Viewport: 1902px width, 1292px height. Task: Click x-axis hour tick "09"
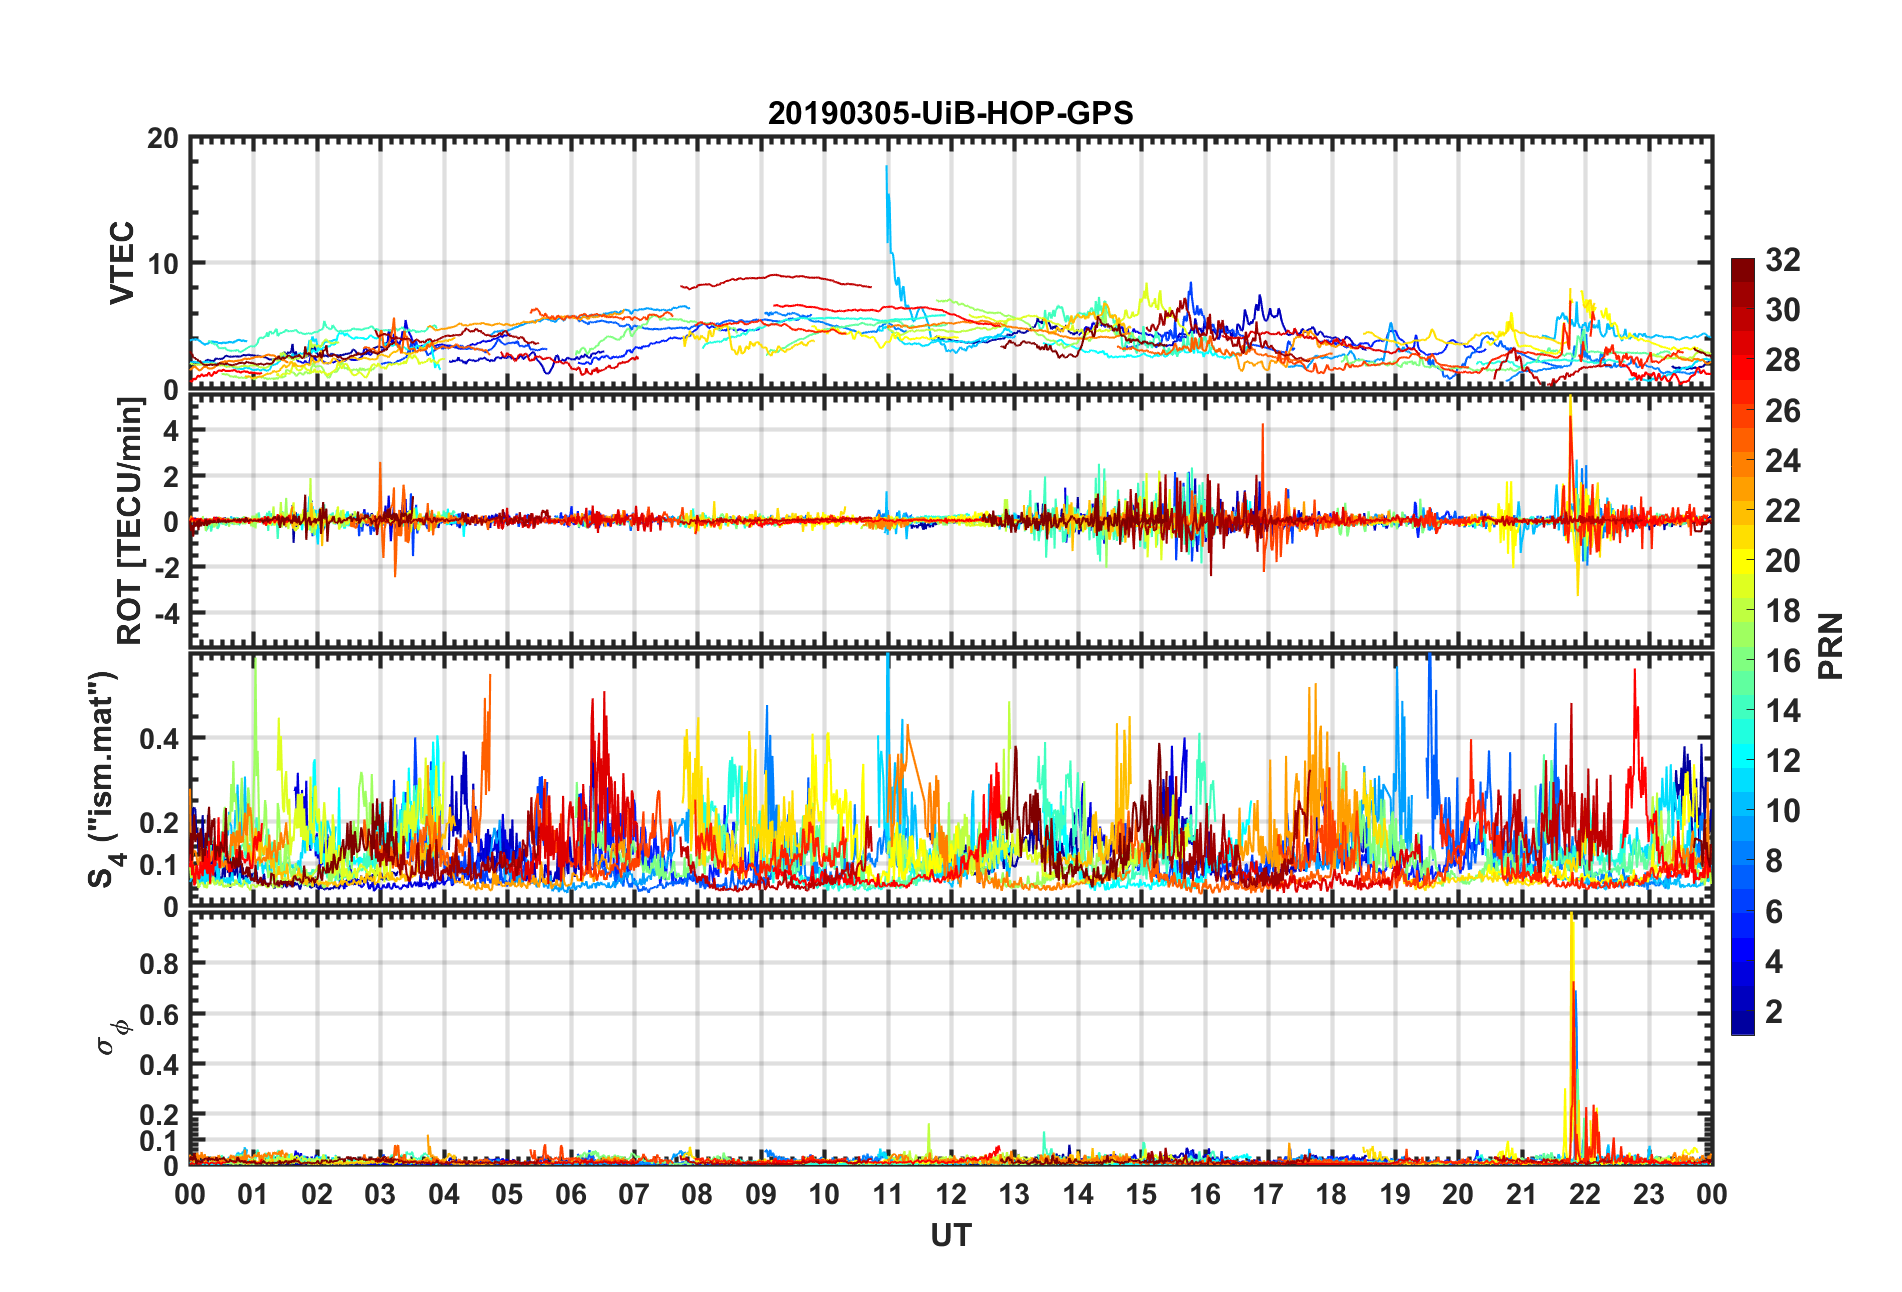761,1194
